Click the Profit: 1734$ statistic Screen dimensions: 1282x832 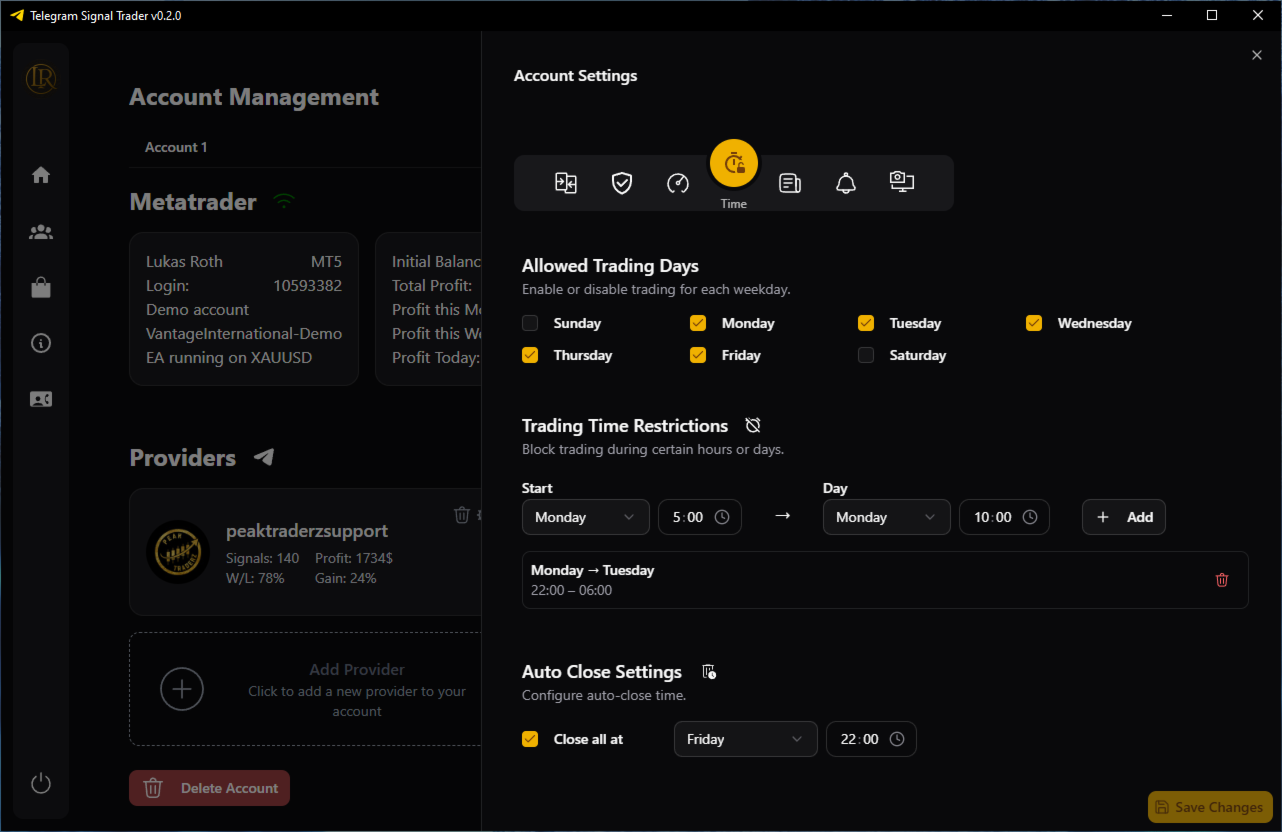(x=354, y=558)
